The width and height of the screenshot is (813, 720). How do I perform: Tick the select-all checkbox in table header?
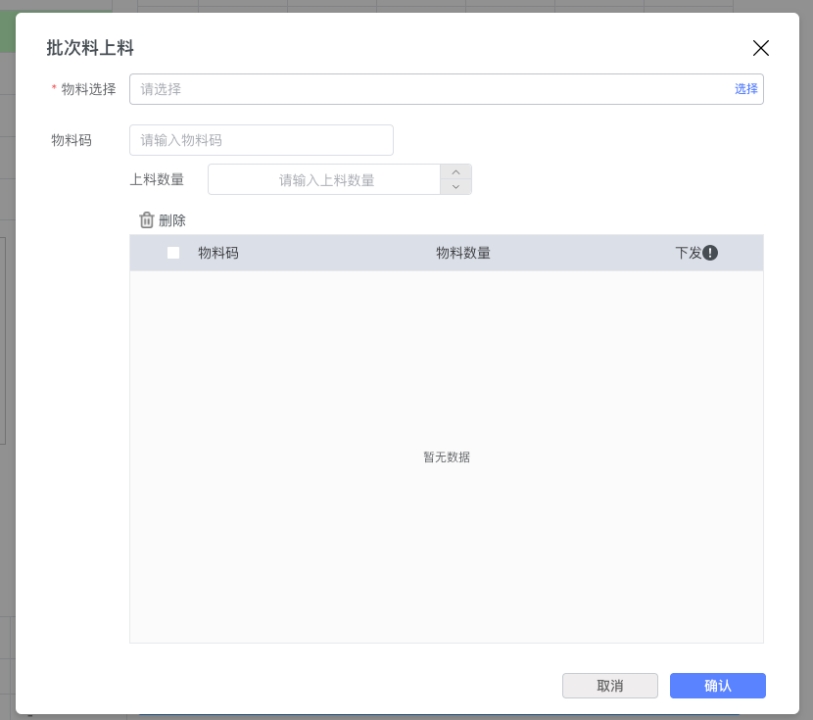173,253
